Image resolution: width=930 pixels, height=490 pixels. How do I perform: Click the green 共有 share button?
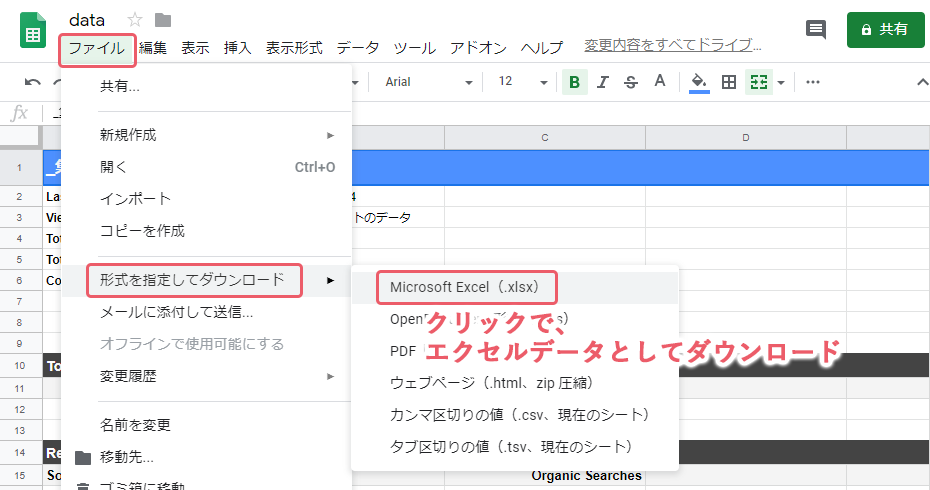(x=886, y=29)
